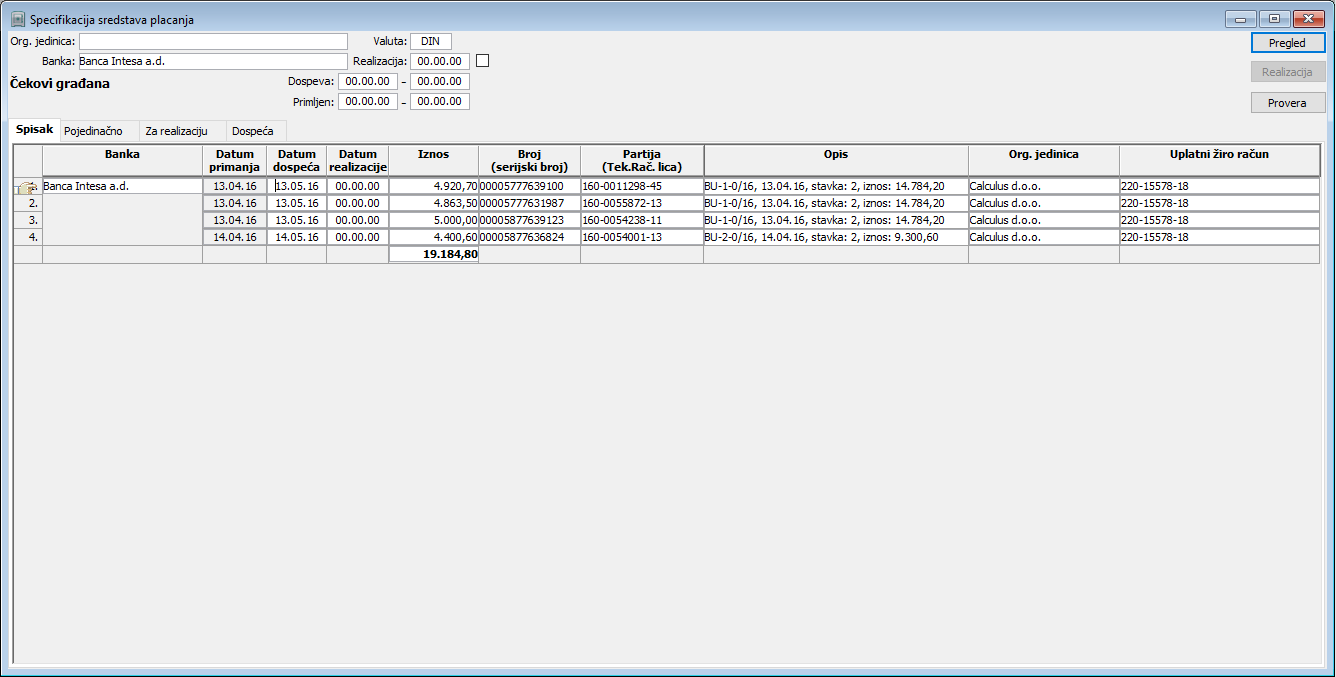1336x677 pixels.
Task: Click the Banka field with Banca Intesa
Action: [213, 61]
